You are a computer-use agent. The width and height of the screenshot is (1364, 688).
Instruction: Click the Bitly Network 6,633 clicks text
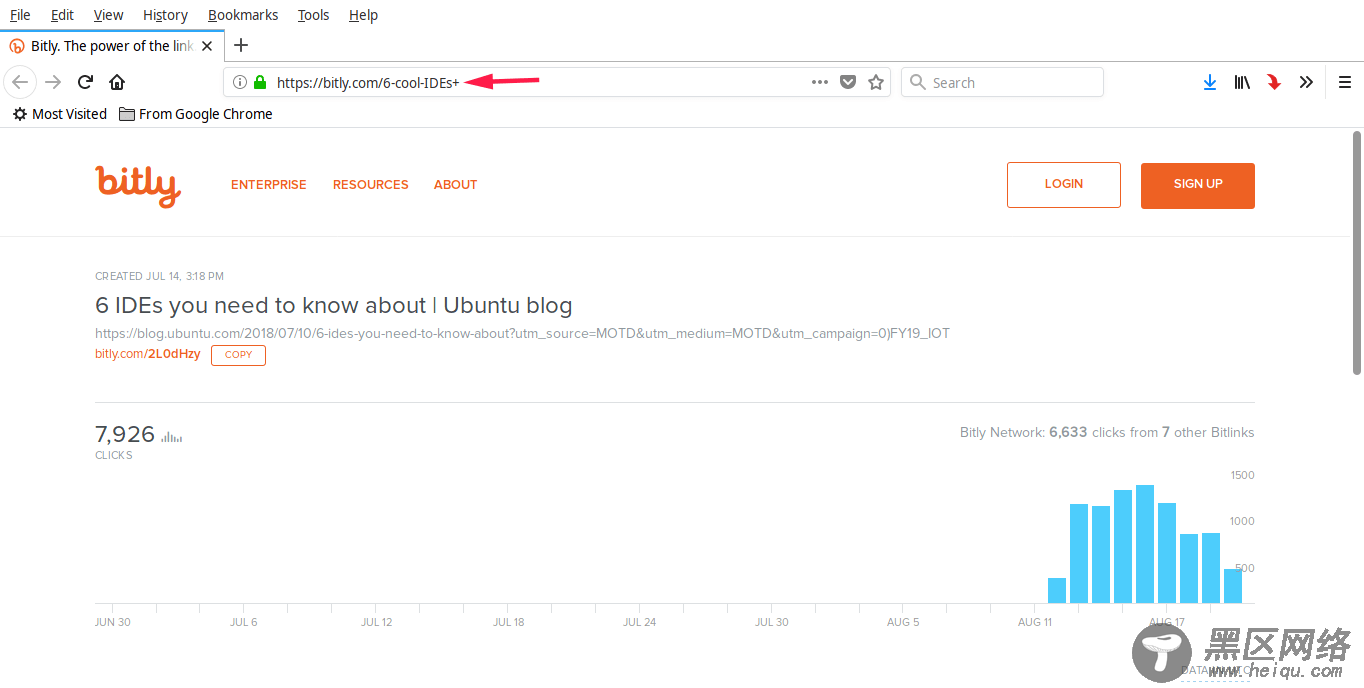[x=1107, y=433]
